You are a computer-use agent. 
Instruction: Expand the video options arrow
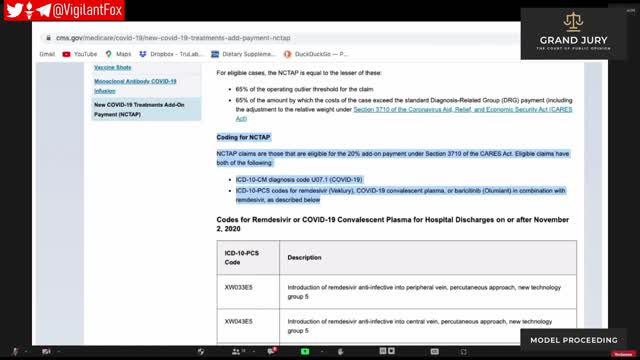point(58,351)
